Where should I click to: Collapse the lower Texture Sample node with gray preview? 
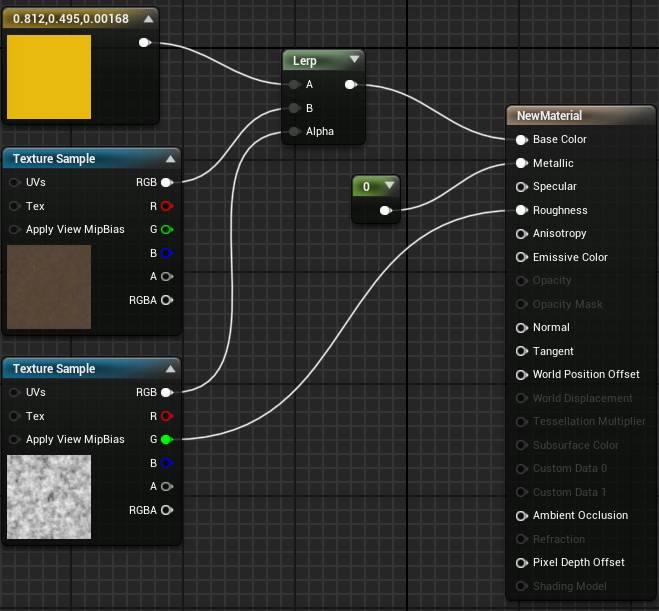170,369
